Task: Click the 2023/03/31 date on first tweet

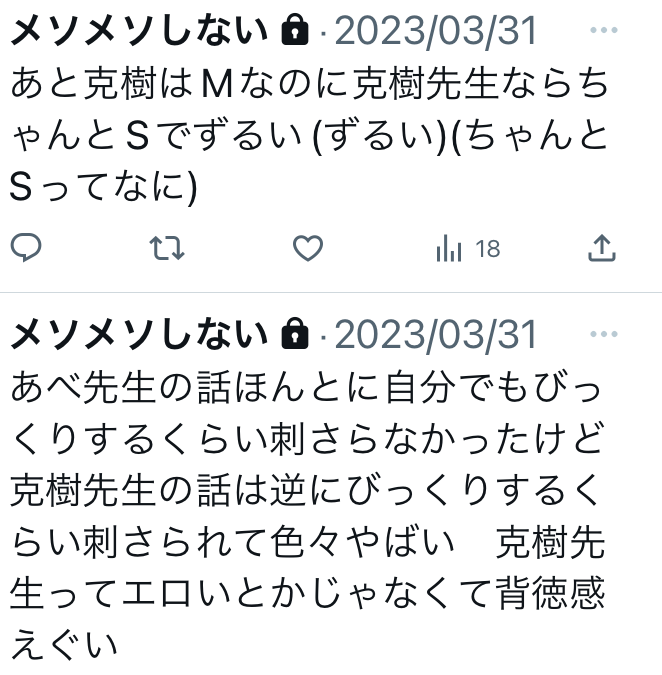Action: coord(436,31)
